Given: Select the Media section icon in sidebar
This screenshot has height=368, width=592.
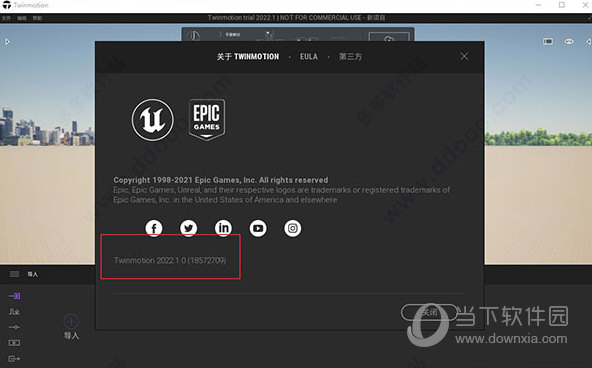Looking at the screenshot, I should [x=14, y=343].
